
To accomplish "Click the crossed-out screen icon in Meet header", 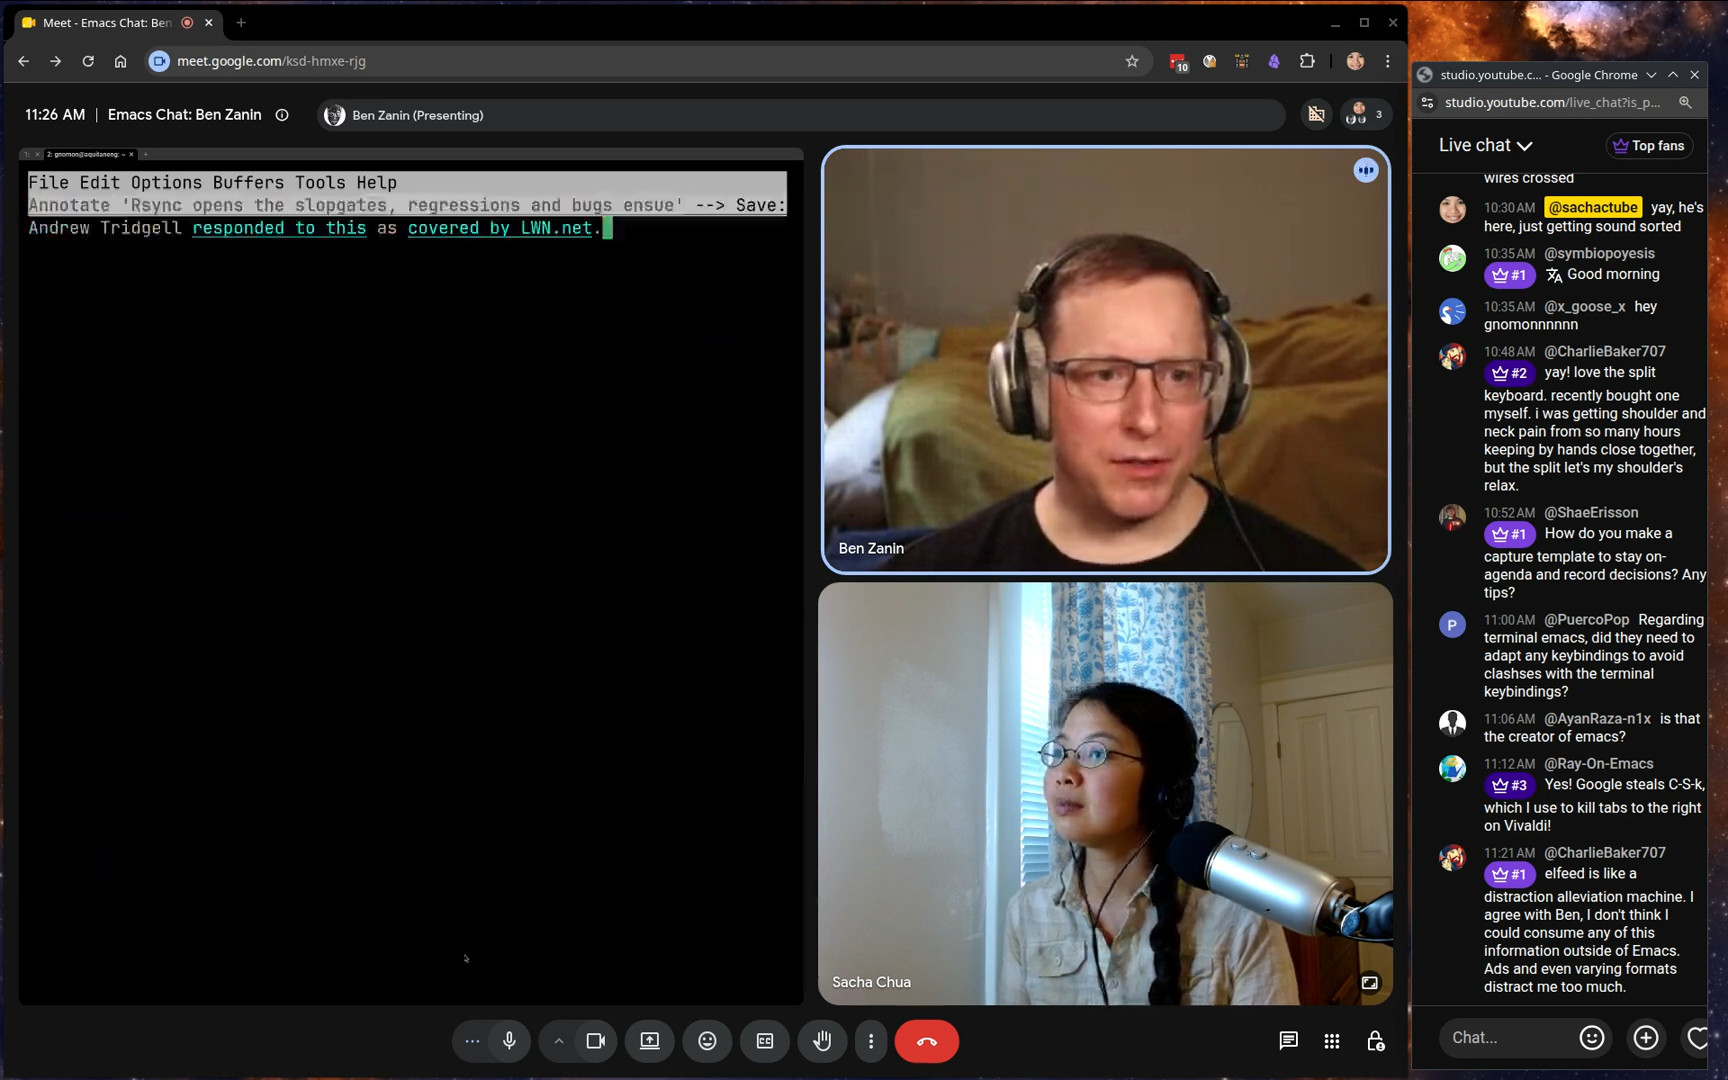I will 1317,115.
